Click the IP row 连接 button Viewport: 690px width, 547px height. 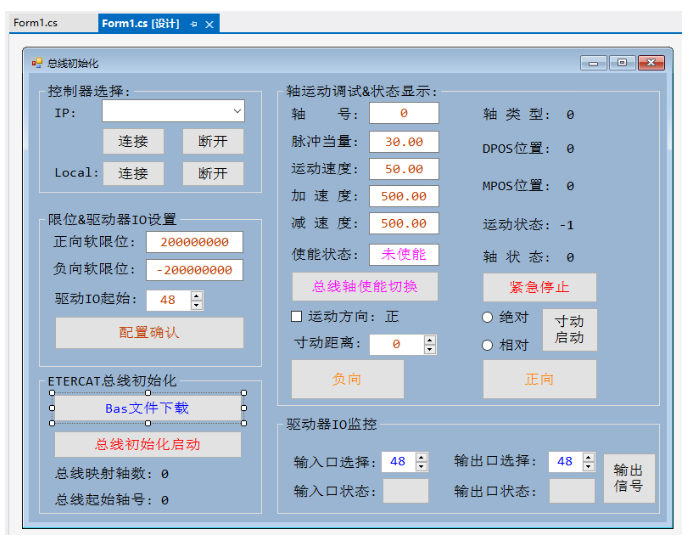click(x=133, y=141)
